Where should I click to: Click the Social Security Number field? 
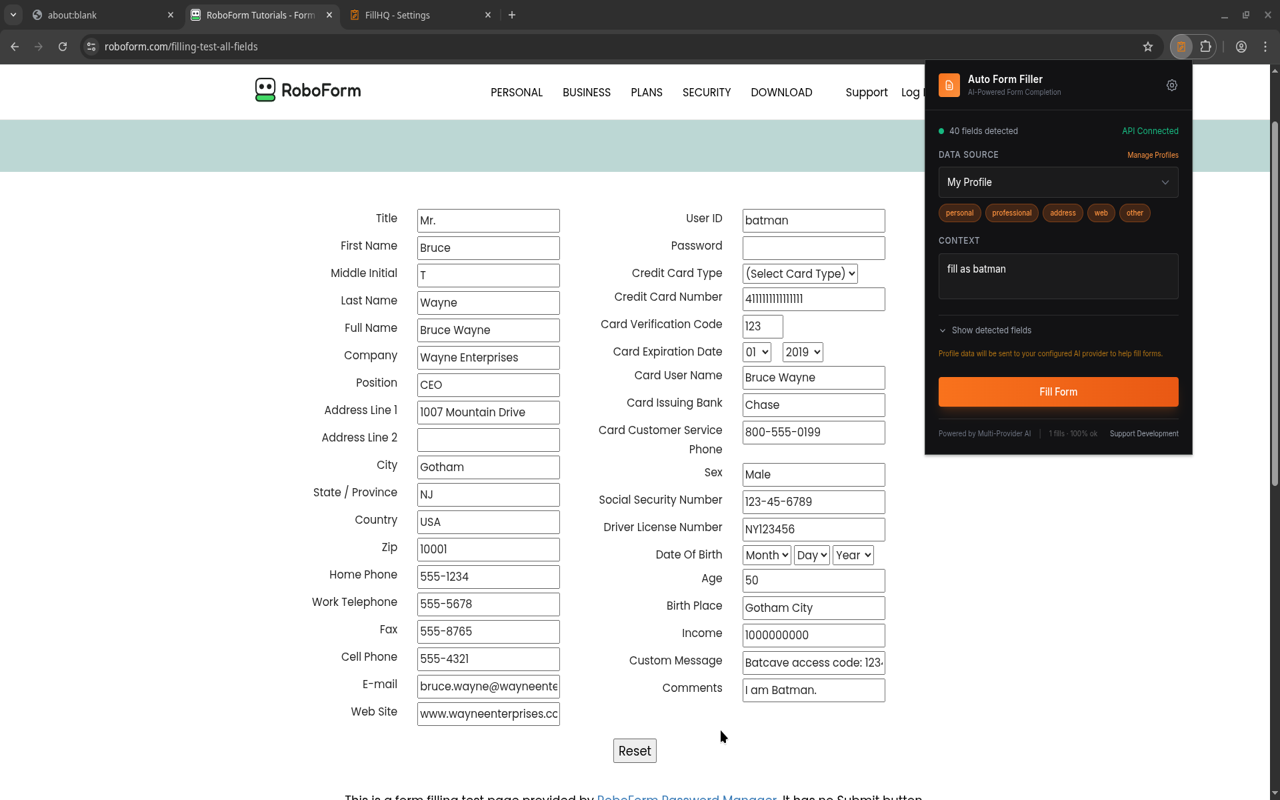pyautogui.click(x=813, y=502)
